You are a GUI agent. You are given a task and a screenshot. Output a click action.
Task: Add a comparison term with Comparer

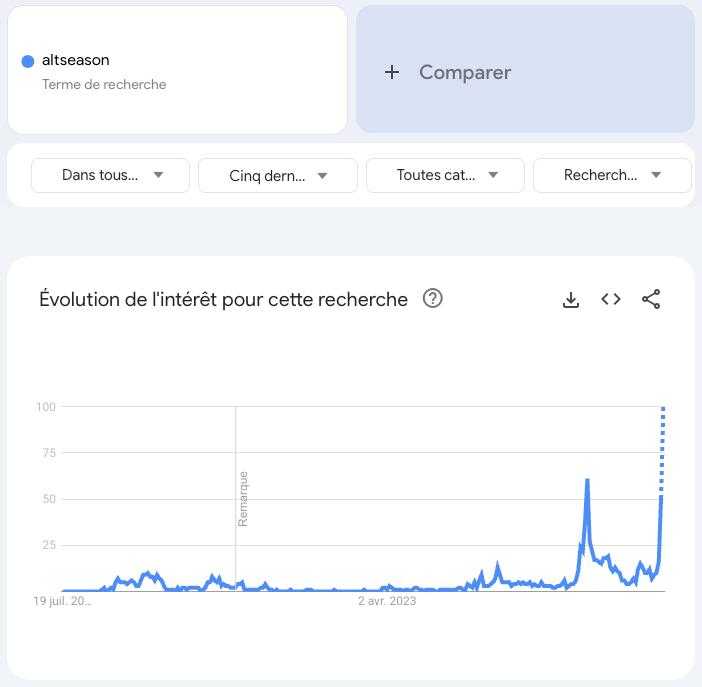525,69
